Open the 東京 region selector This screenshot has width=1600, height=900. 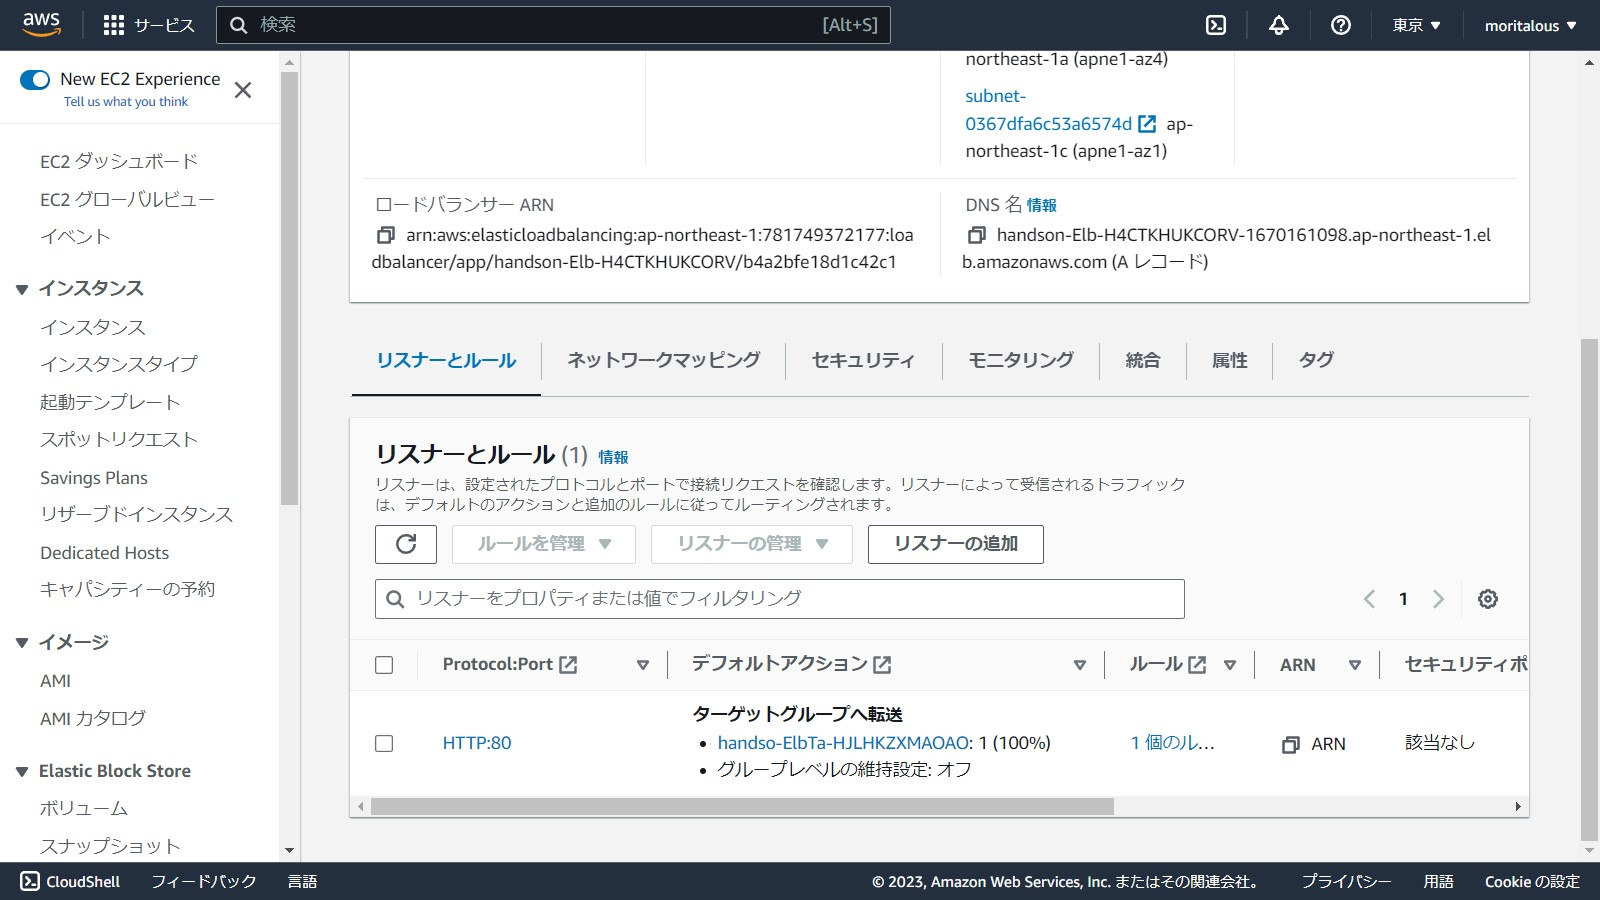point(1416,25)
